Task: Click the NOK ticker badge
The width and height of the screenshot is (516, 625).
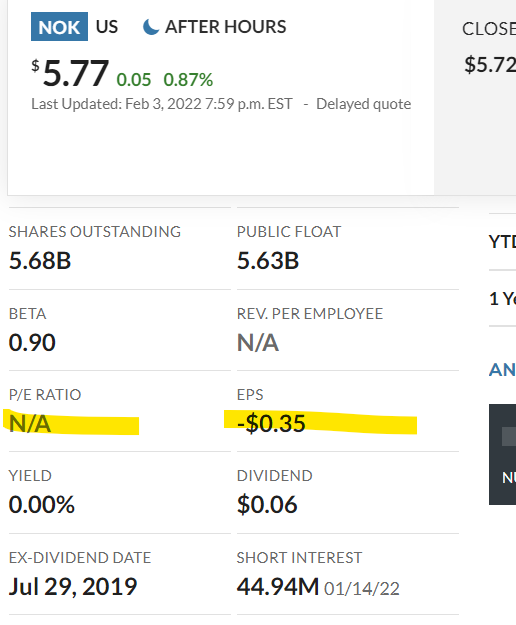Action: tap(59, 27)
